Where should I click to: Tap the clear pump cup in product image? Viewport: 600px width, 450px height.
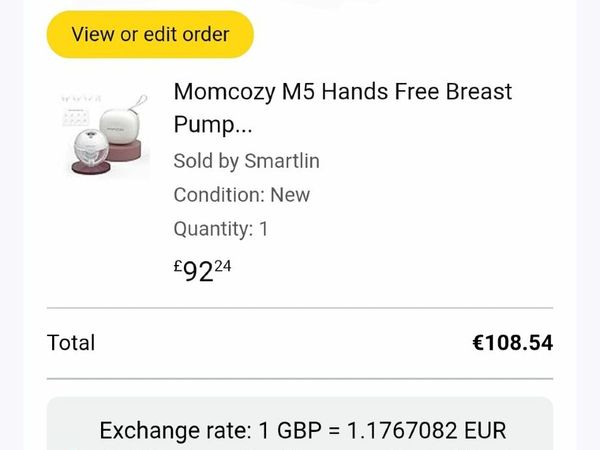pyautogui.click(x=91, y=148)
